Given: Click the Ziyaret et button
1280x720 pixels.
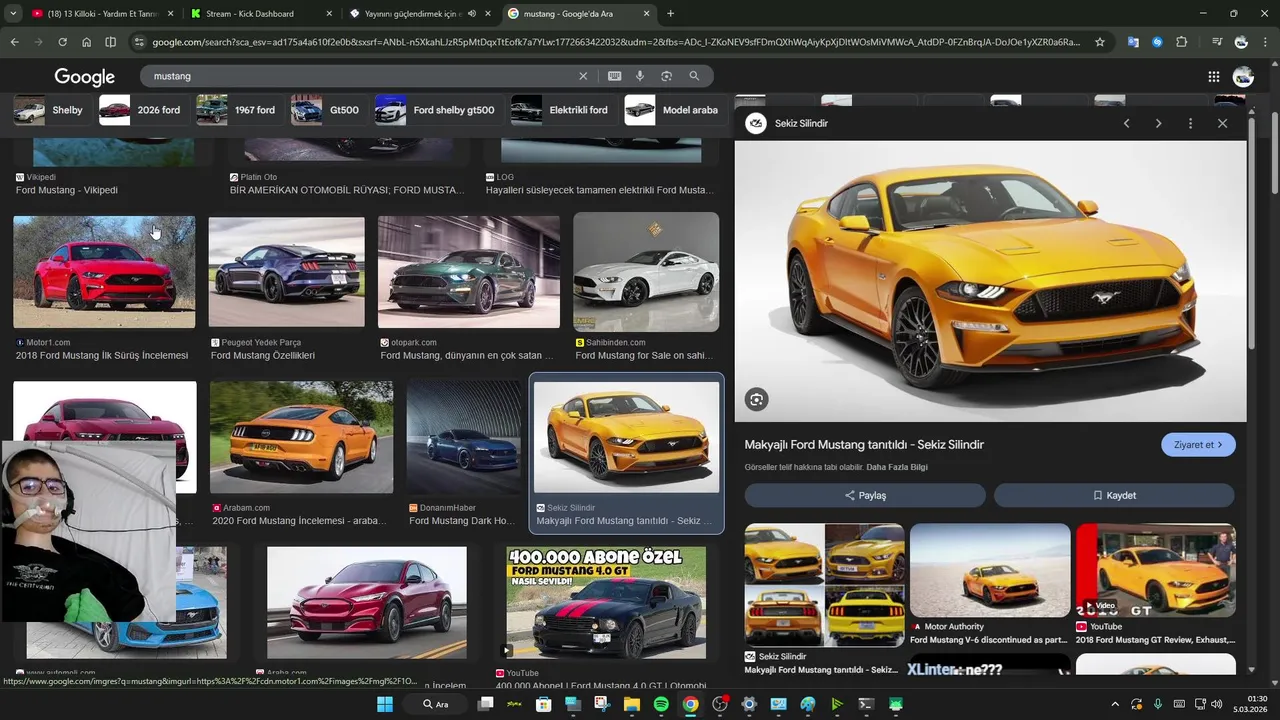Looking at the screenshot, I should (x=1198, y=445).
